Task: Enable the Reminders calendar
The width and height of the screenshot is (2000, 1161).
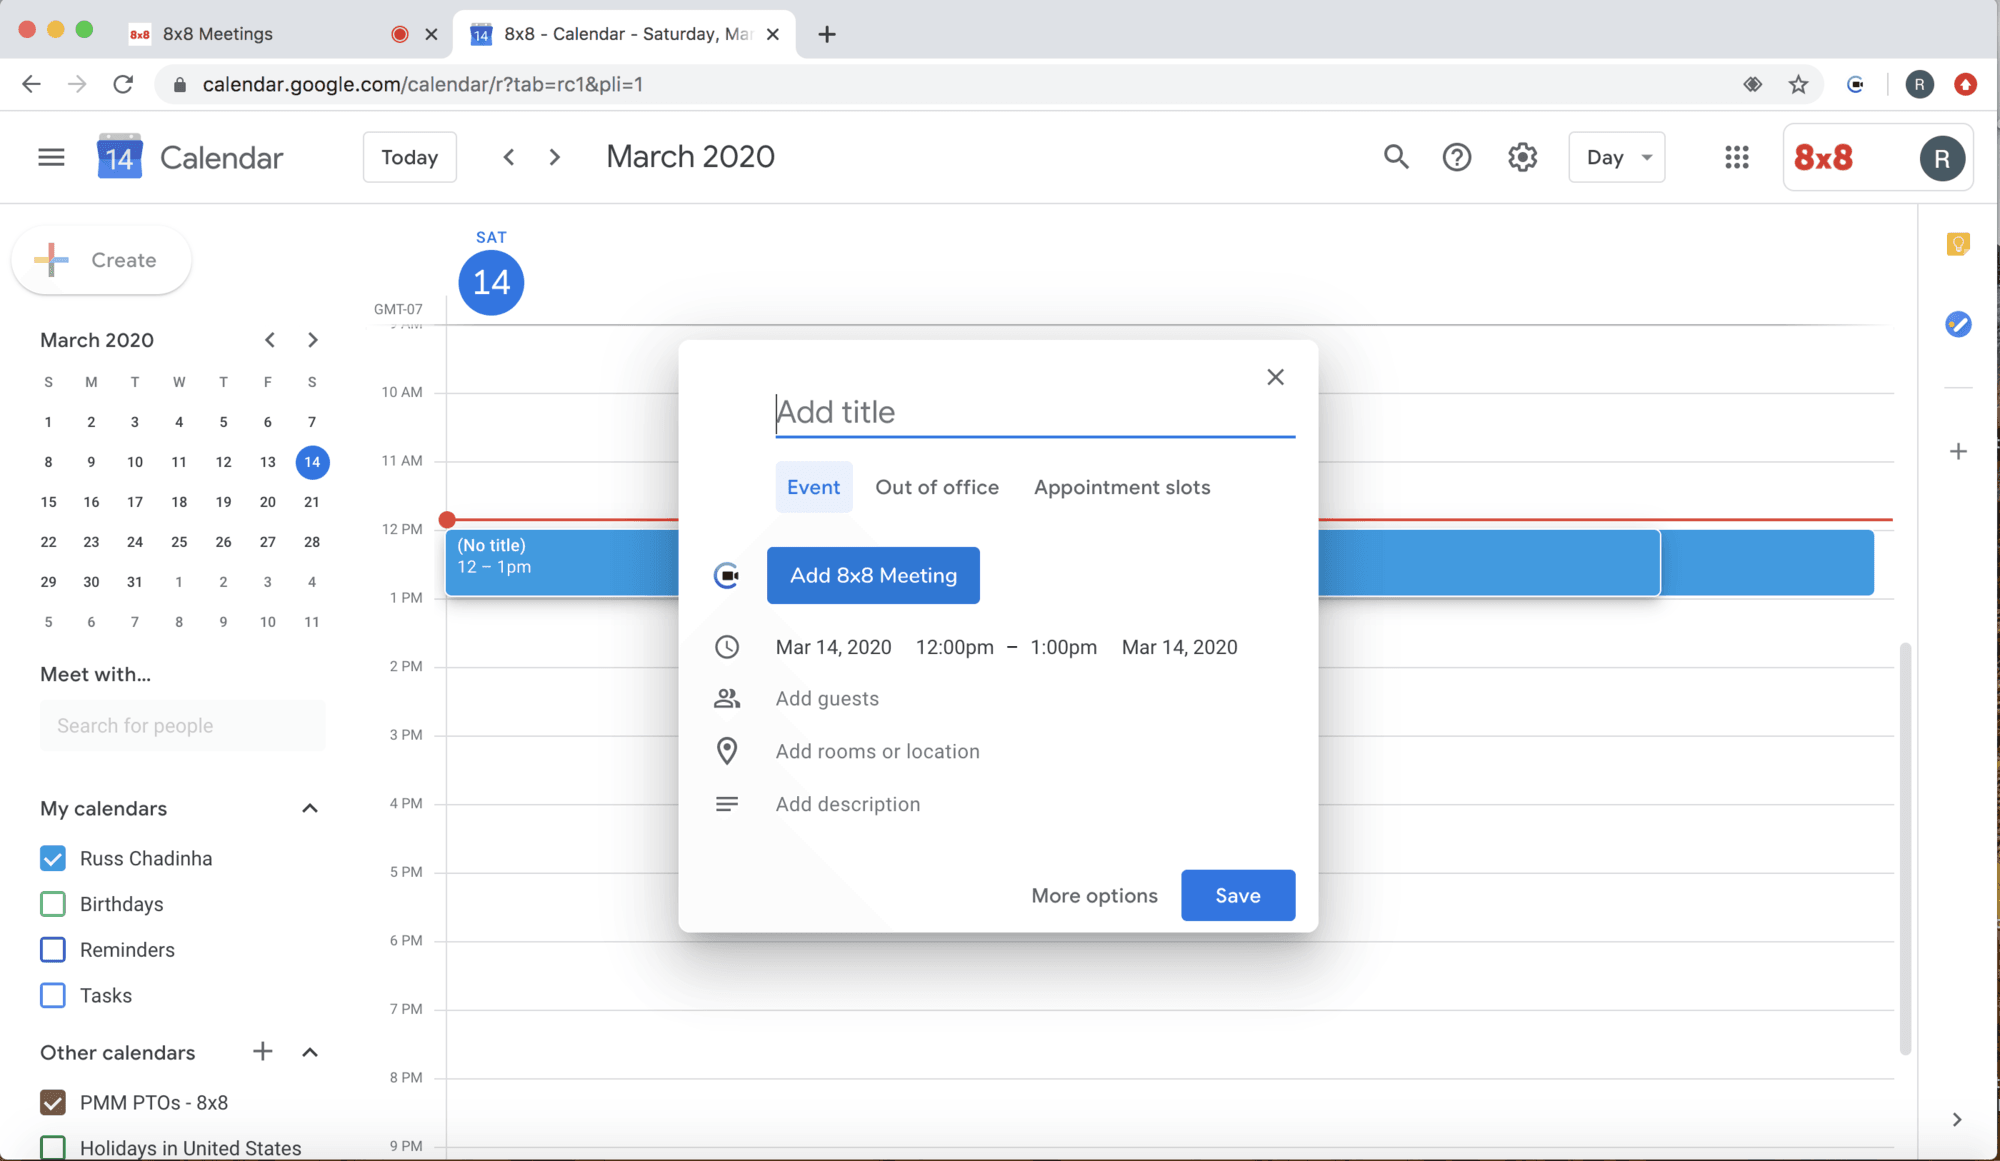Action: 53,949
